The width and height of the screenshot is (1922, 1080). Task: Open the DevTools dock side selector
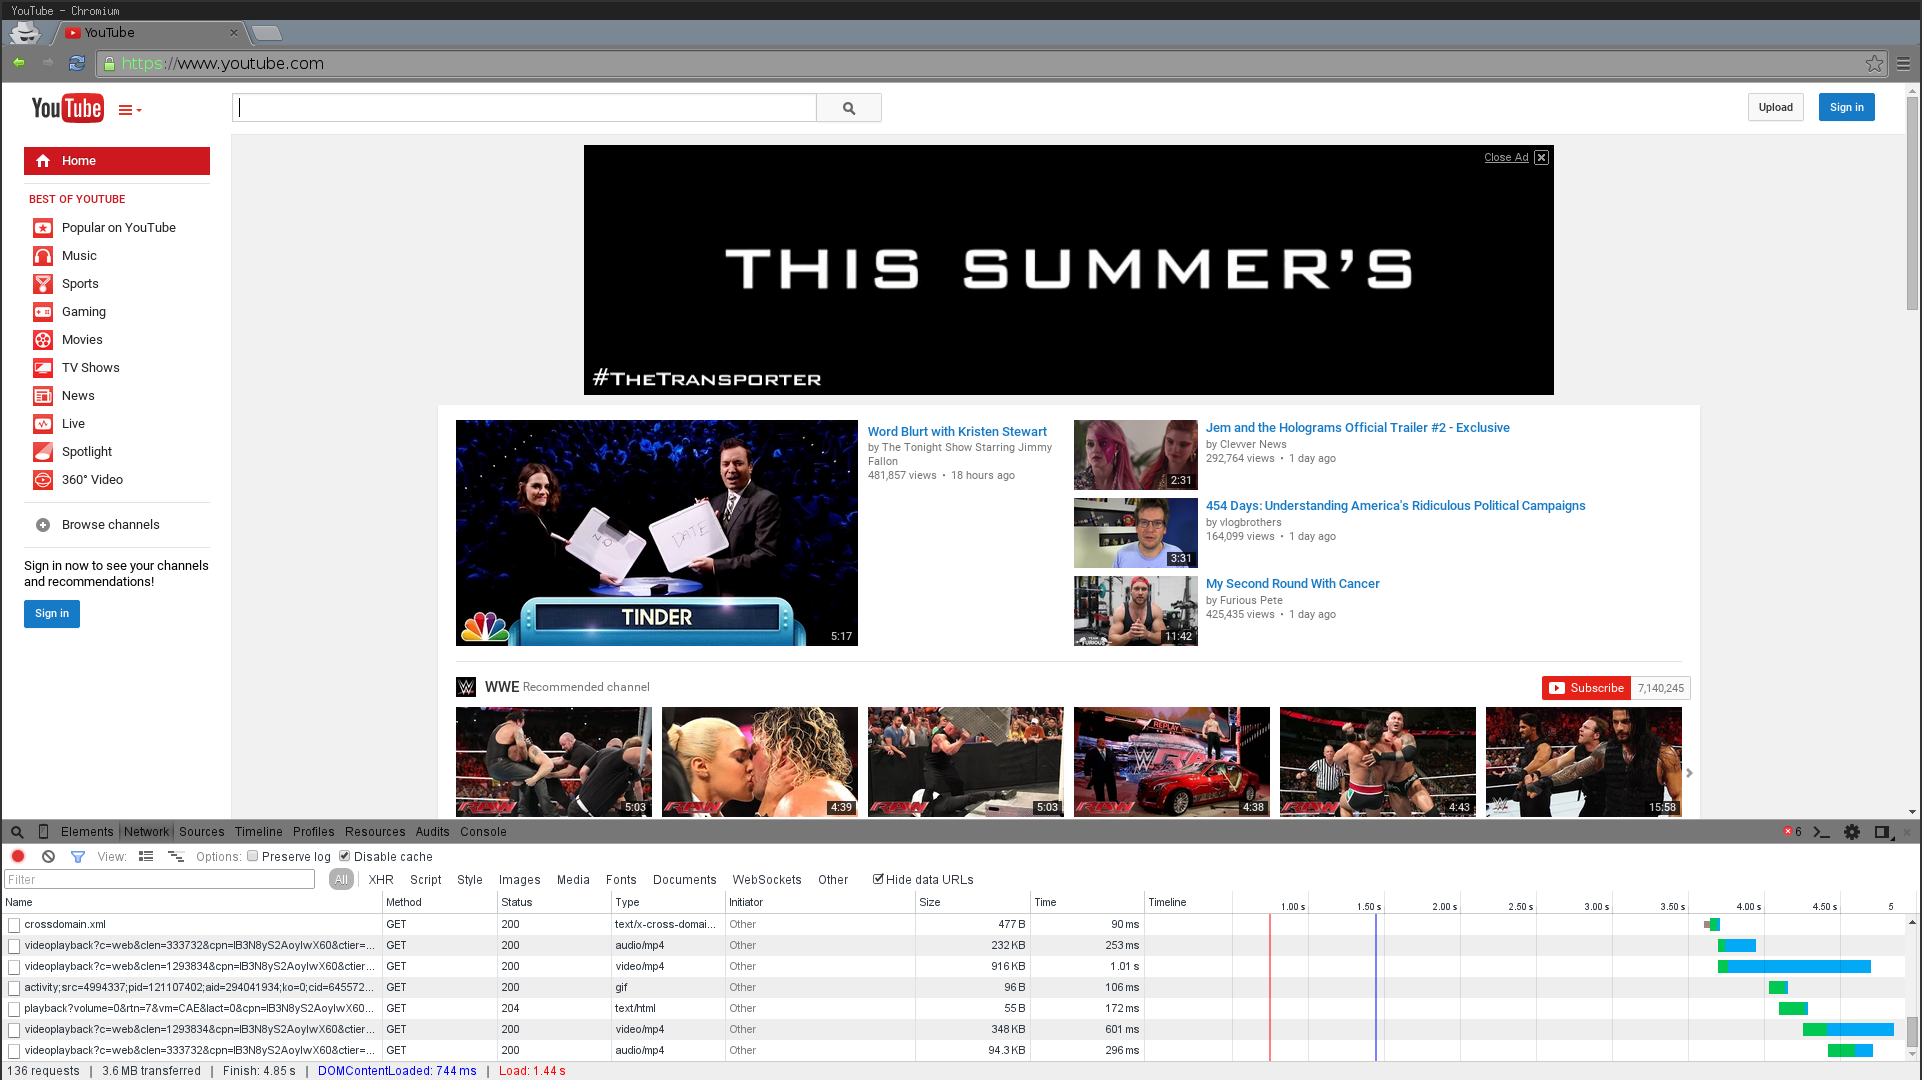[x=1883, y=831]
